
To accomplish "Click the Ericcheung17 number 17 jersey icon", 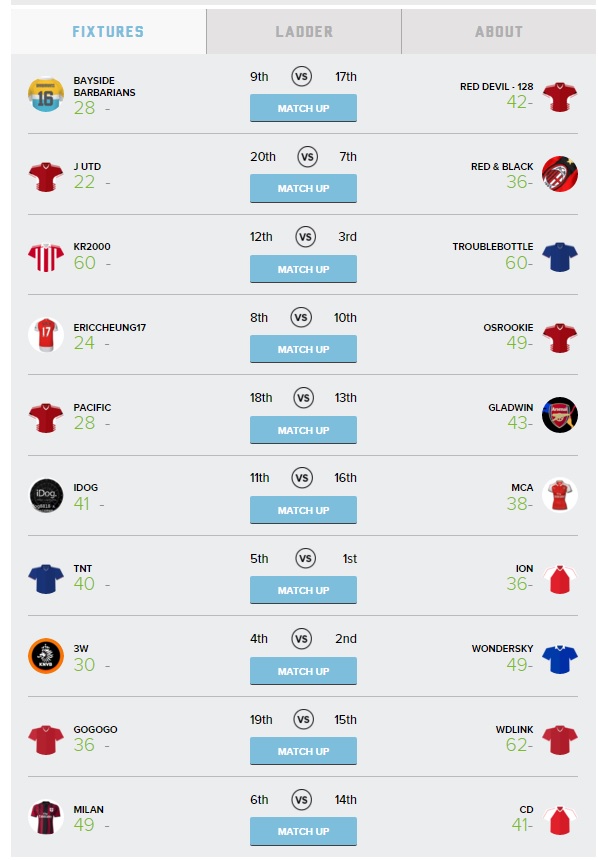I will pos(46,335).
